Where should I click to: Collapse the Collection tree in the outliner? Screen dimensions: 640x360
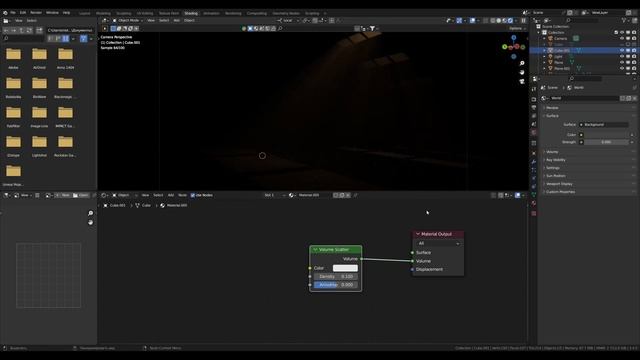coord(539,33)
